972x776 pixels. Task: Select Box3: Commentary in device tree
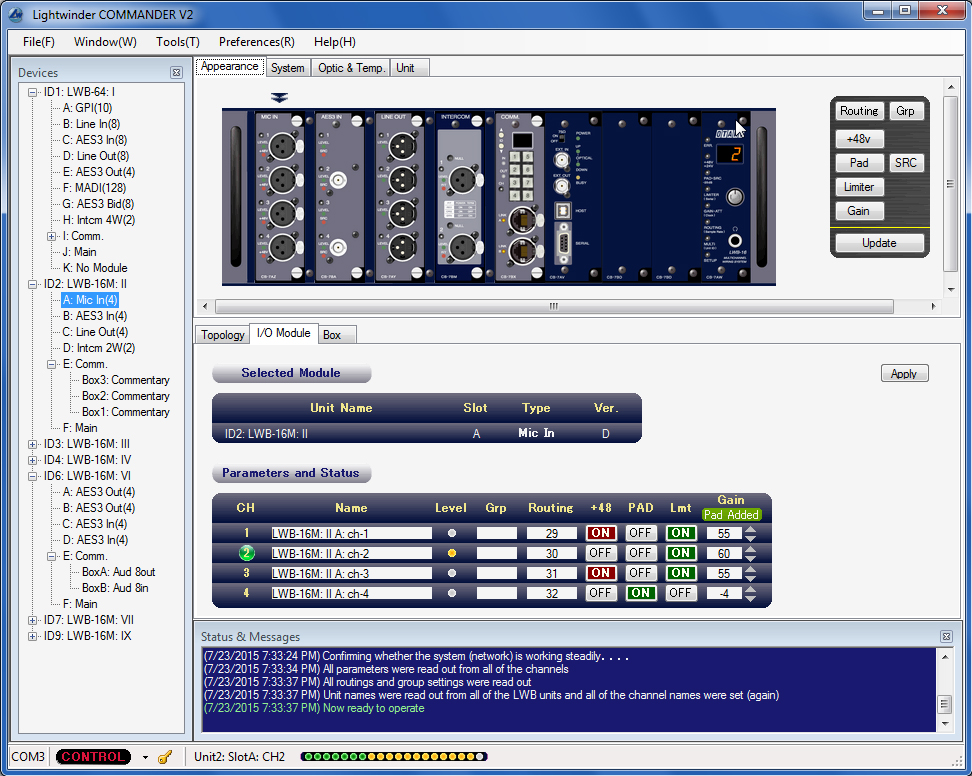coord(126,380)
